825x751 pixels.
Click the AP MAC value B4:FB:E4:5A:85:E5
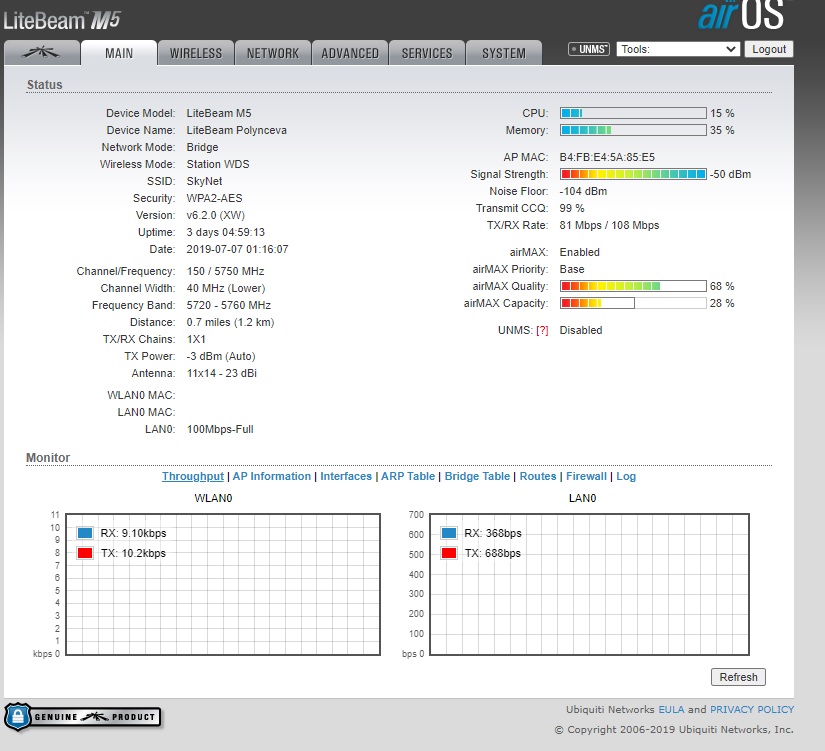pos(607,157)
